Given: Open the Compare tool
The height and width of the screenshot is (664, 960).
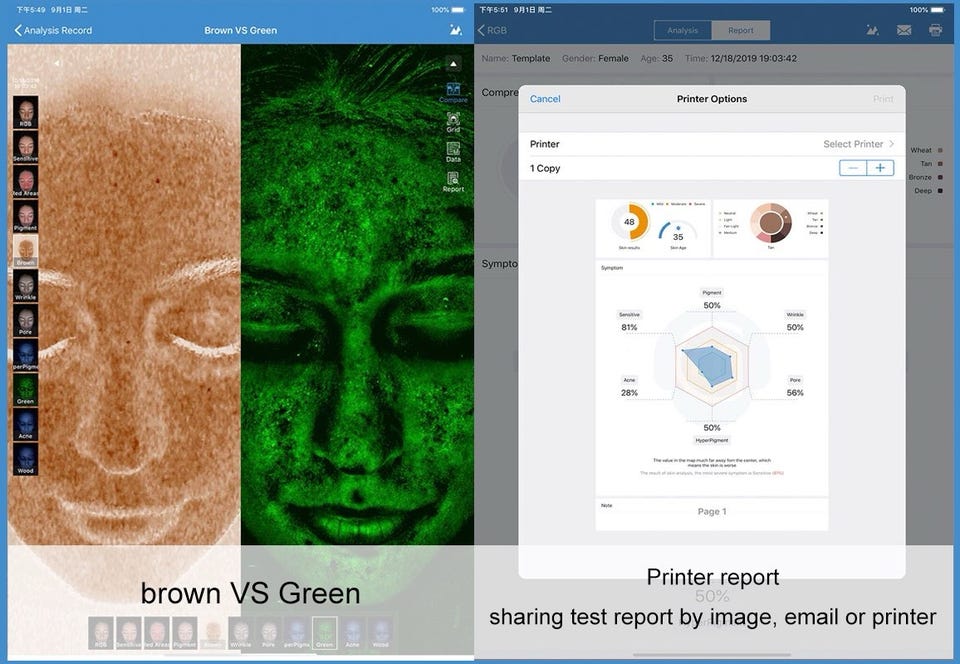Looking at the screenshot, I should (453, 92).
